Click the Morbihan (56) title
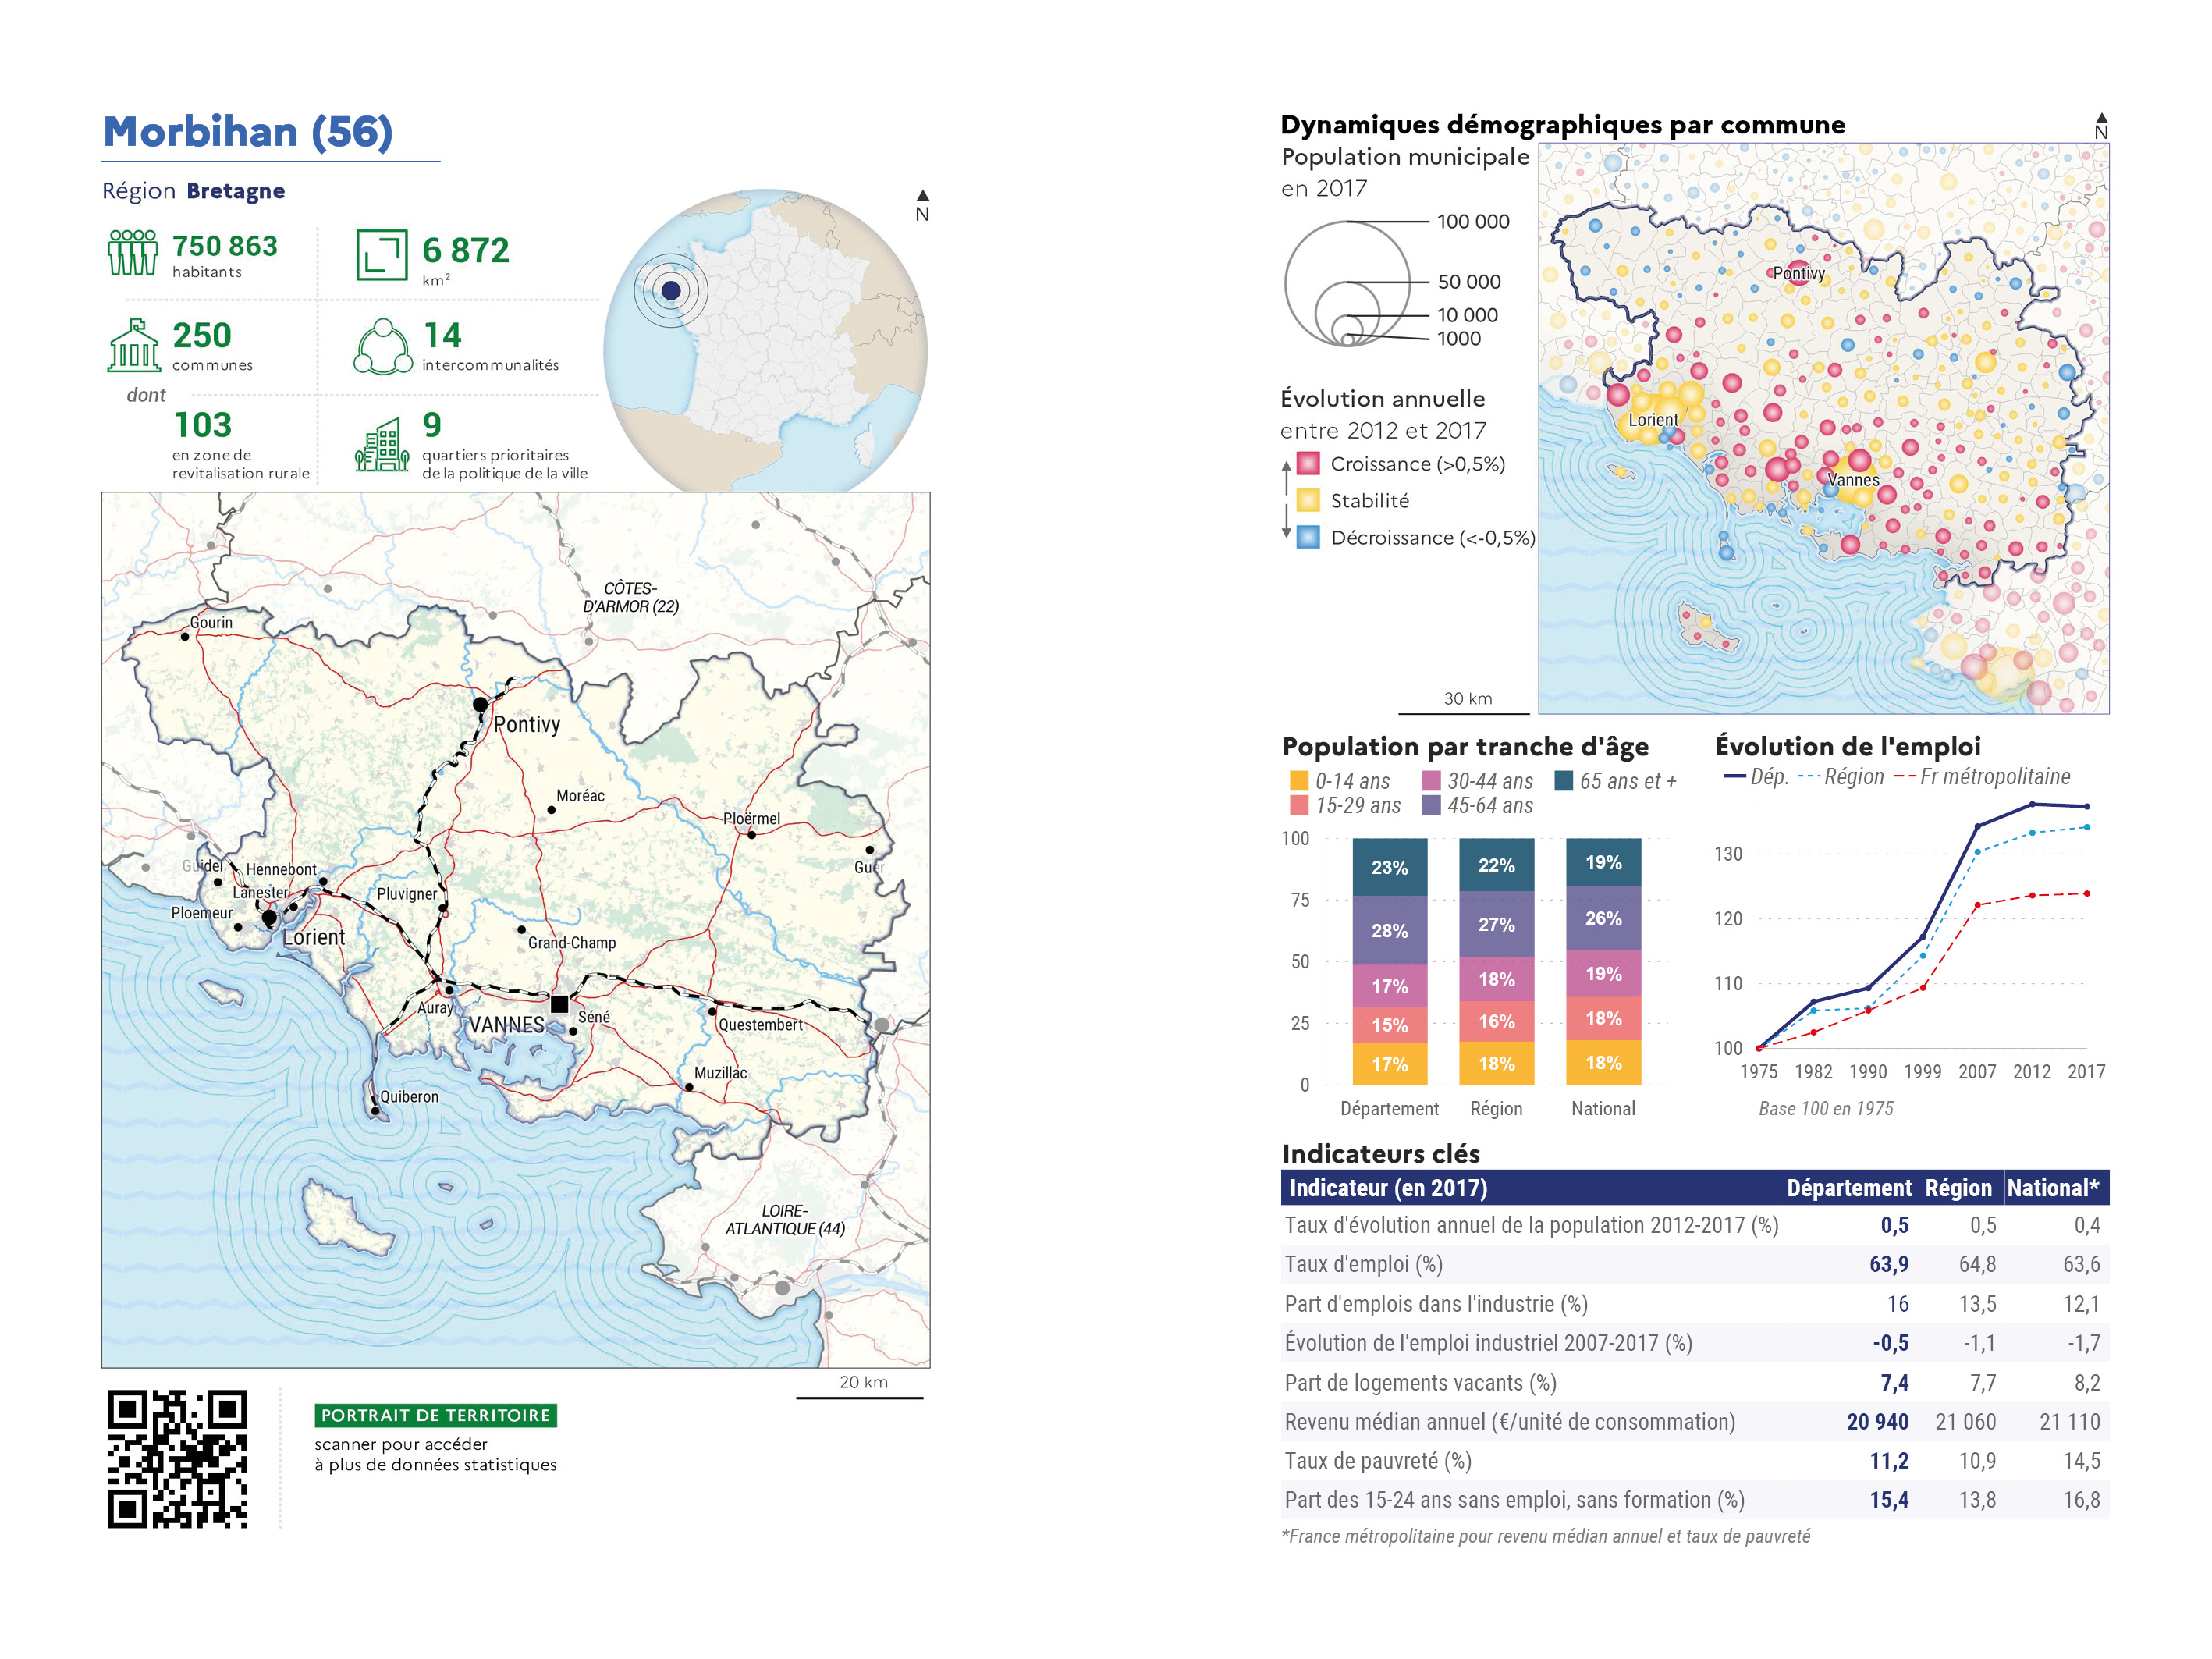Image resolution: width=2212 pixels, height=1659 pixels. click(248, 132)
